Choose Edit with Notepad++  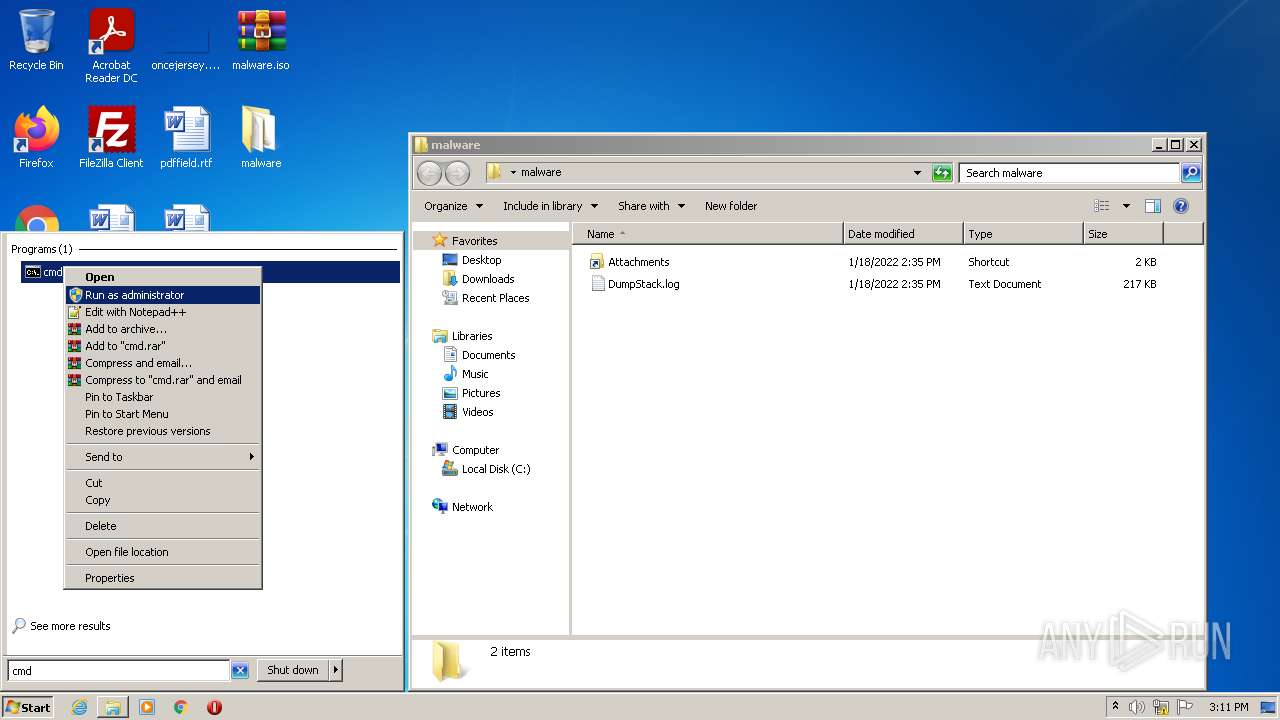click(162, 312)
